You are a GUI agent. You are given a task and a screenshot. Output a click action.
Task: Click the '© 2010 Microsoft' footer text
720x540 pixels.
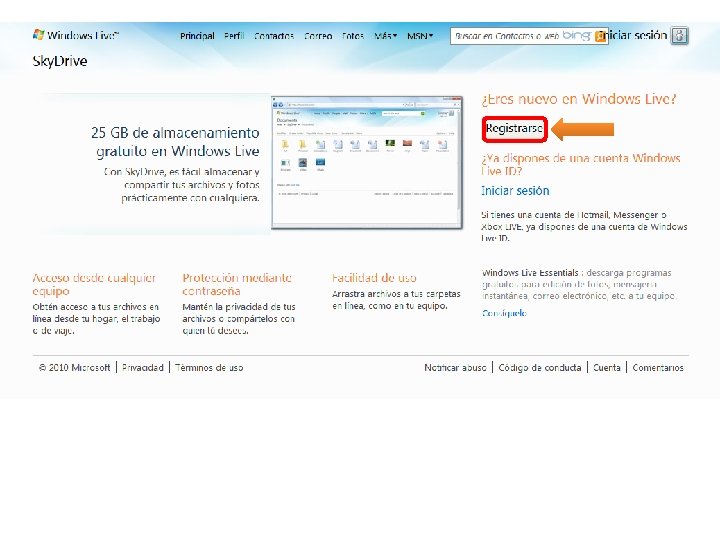[74, 368]
